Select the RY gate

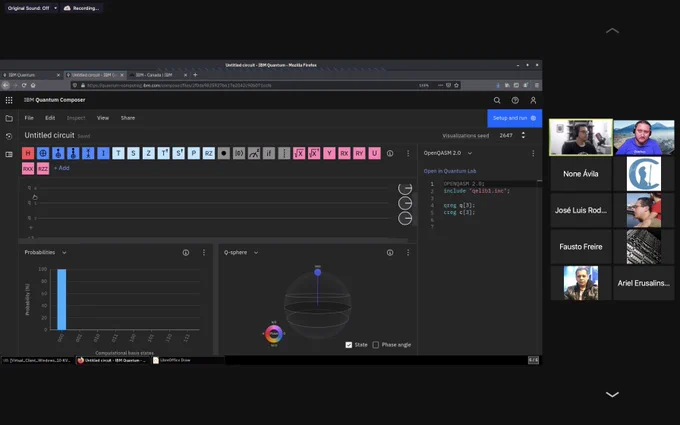coord(360,153)
